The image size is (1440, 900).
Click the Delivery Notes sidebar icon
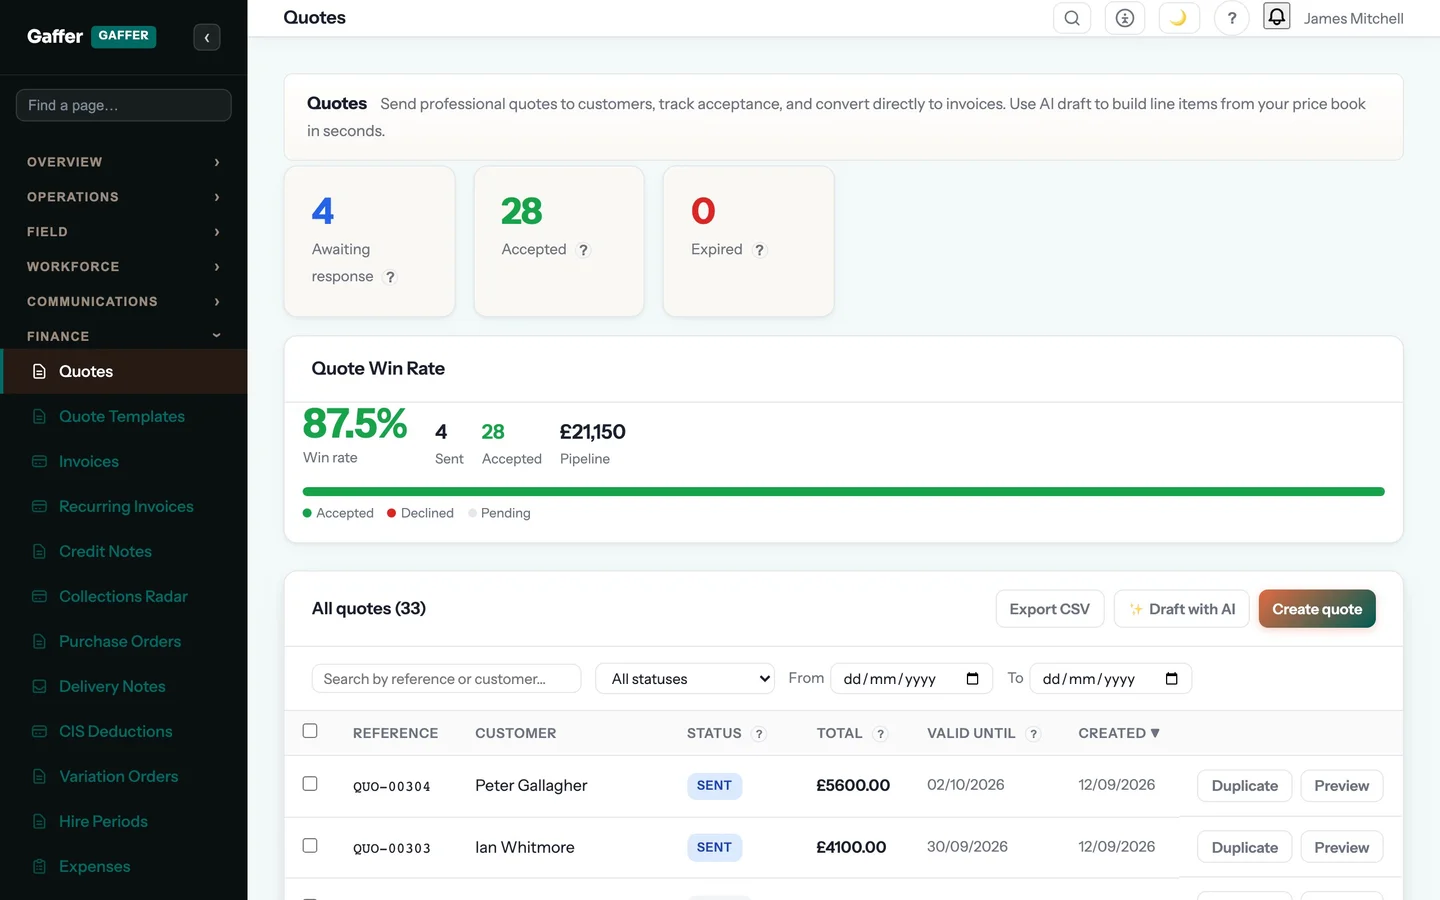pos(39,687)
